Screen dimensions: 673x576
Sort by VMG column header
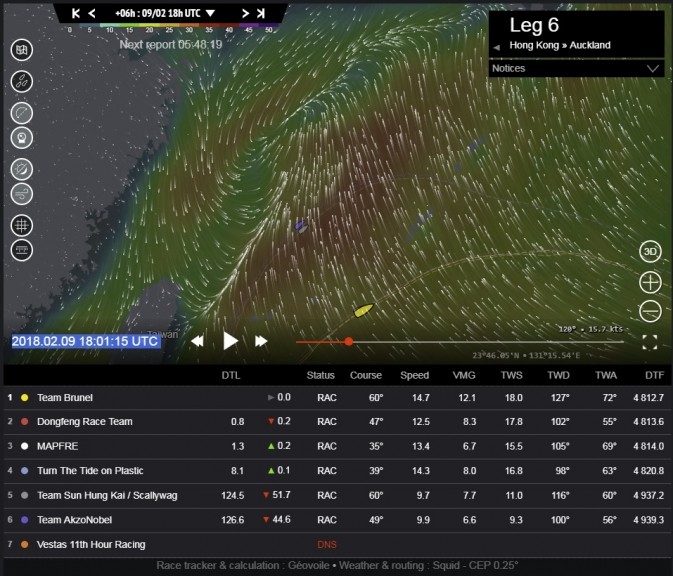464,376
